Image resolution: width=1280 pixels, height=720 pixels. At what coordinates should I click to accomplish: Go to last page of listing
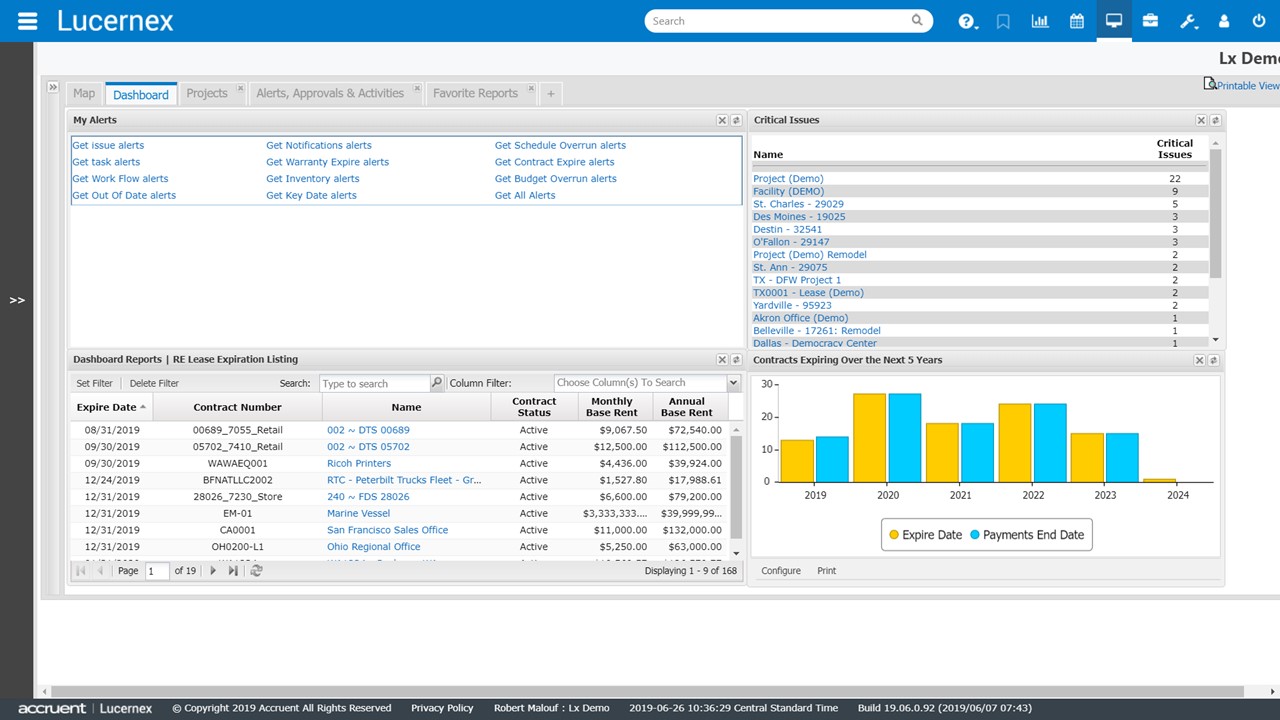(233, 571)
